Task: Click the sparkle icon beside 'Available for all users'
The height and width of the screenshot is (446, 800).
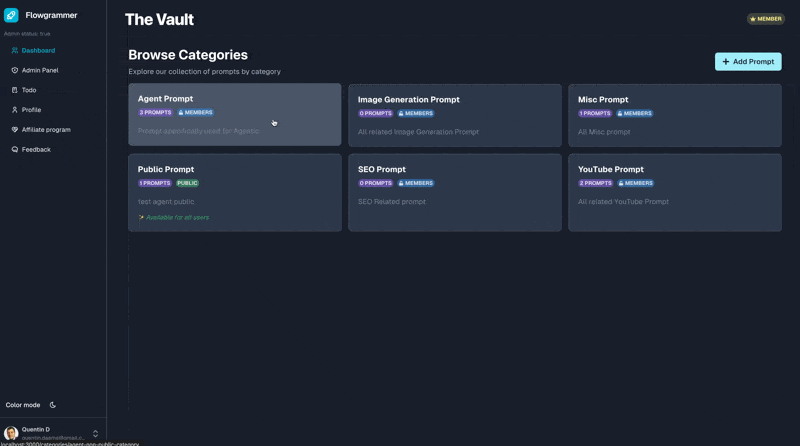Action: (x=141, y=217)
